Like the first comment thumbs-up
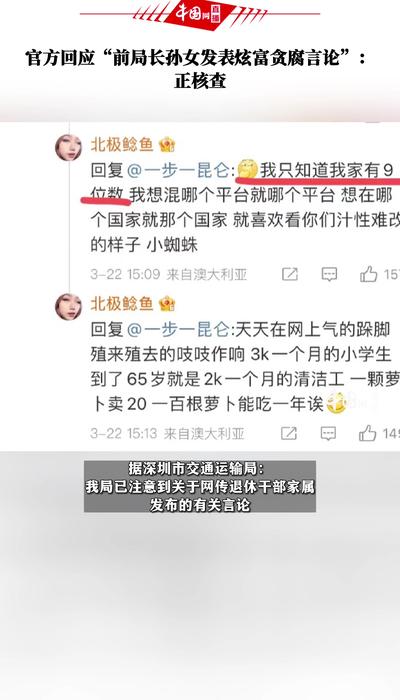This screenshot has height=700, width=400. pos(369,274)
